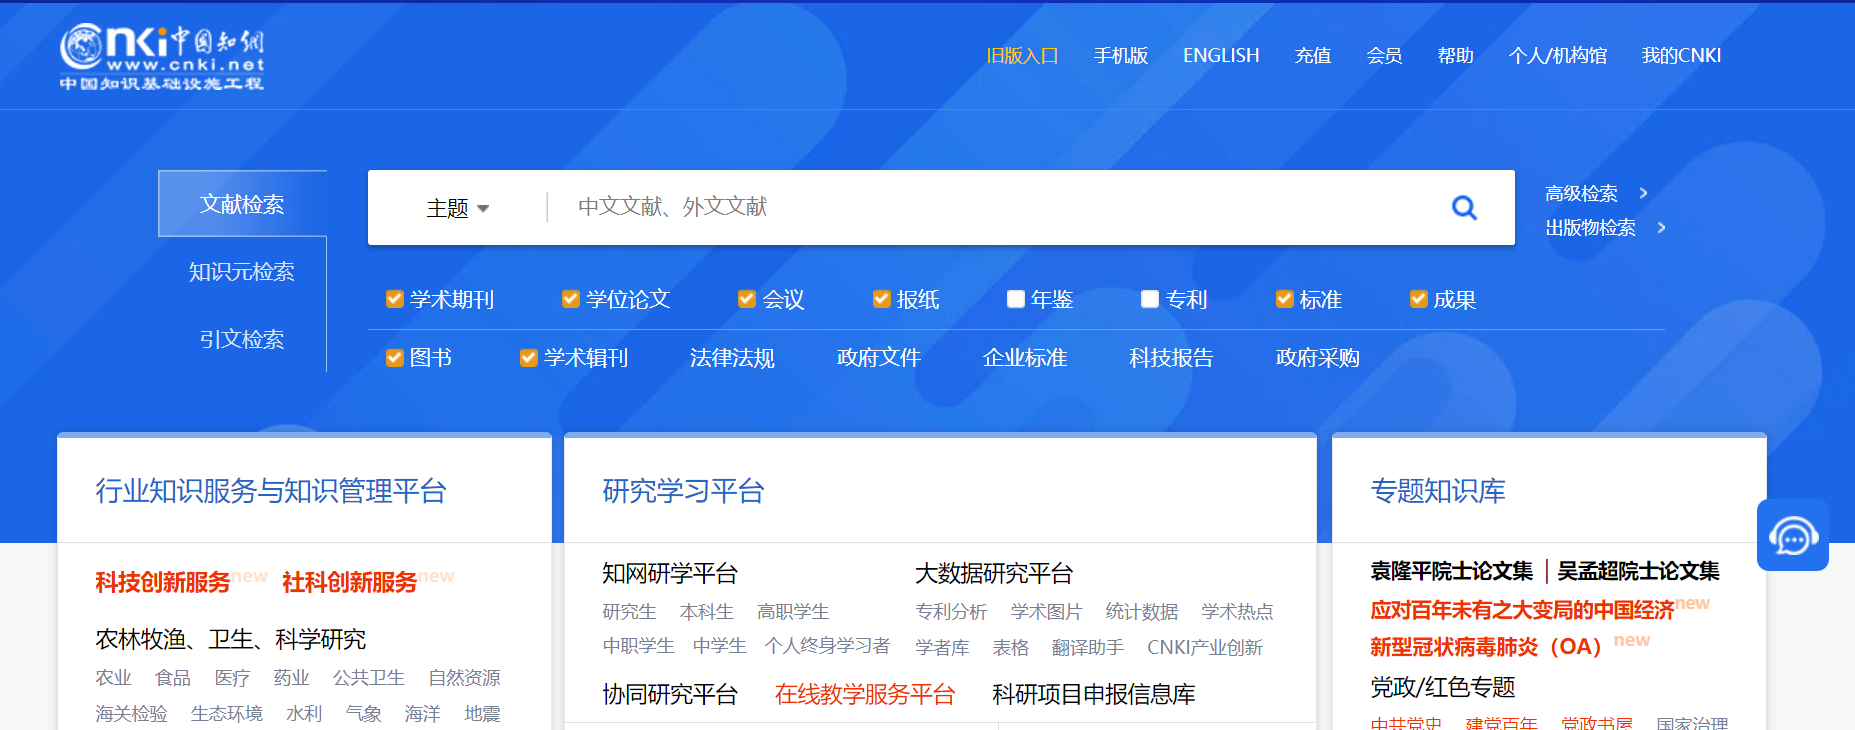Open 会员 in the top menu
The image size is (1855, 730).
pyautogui.click(x=1384, y=56)
